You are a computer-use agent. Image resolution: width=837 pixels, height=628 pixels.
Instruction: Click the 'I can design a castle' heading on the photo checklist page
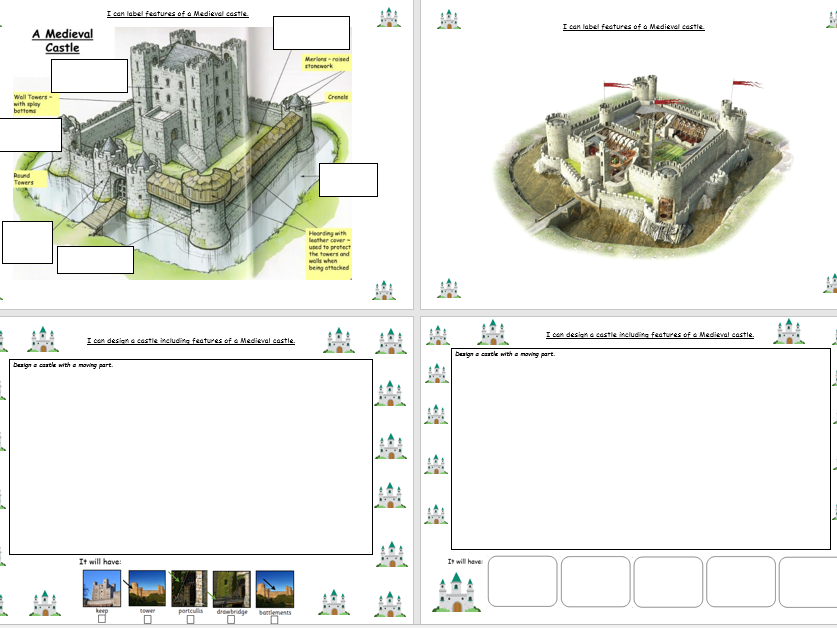click(x=191, y=340)
